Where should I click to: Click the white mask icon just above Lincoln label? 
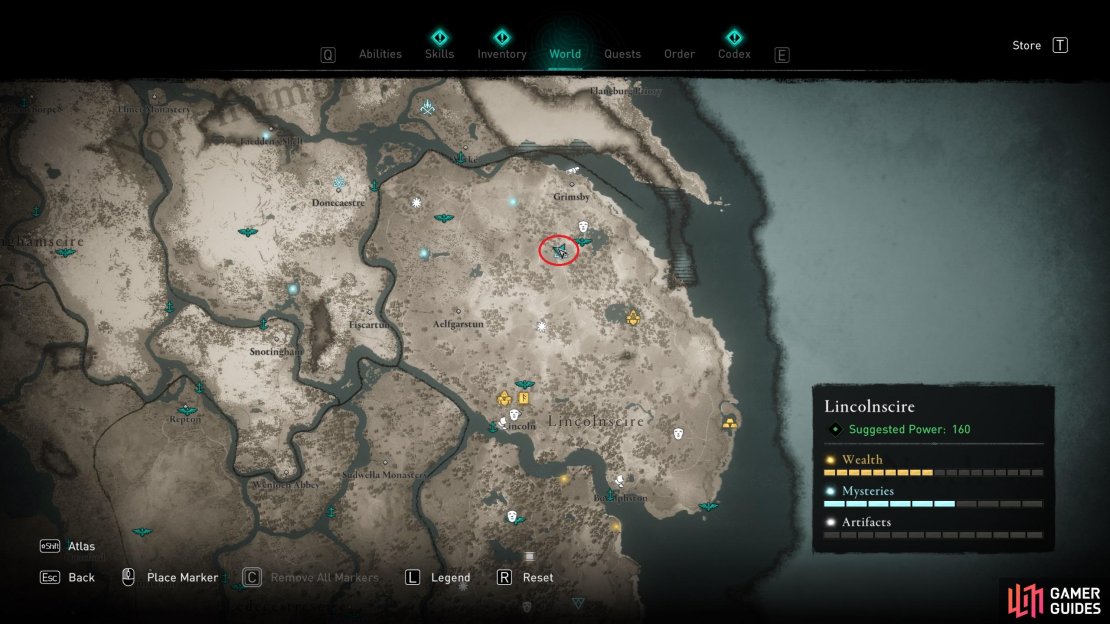(x=515, y=414)
